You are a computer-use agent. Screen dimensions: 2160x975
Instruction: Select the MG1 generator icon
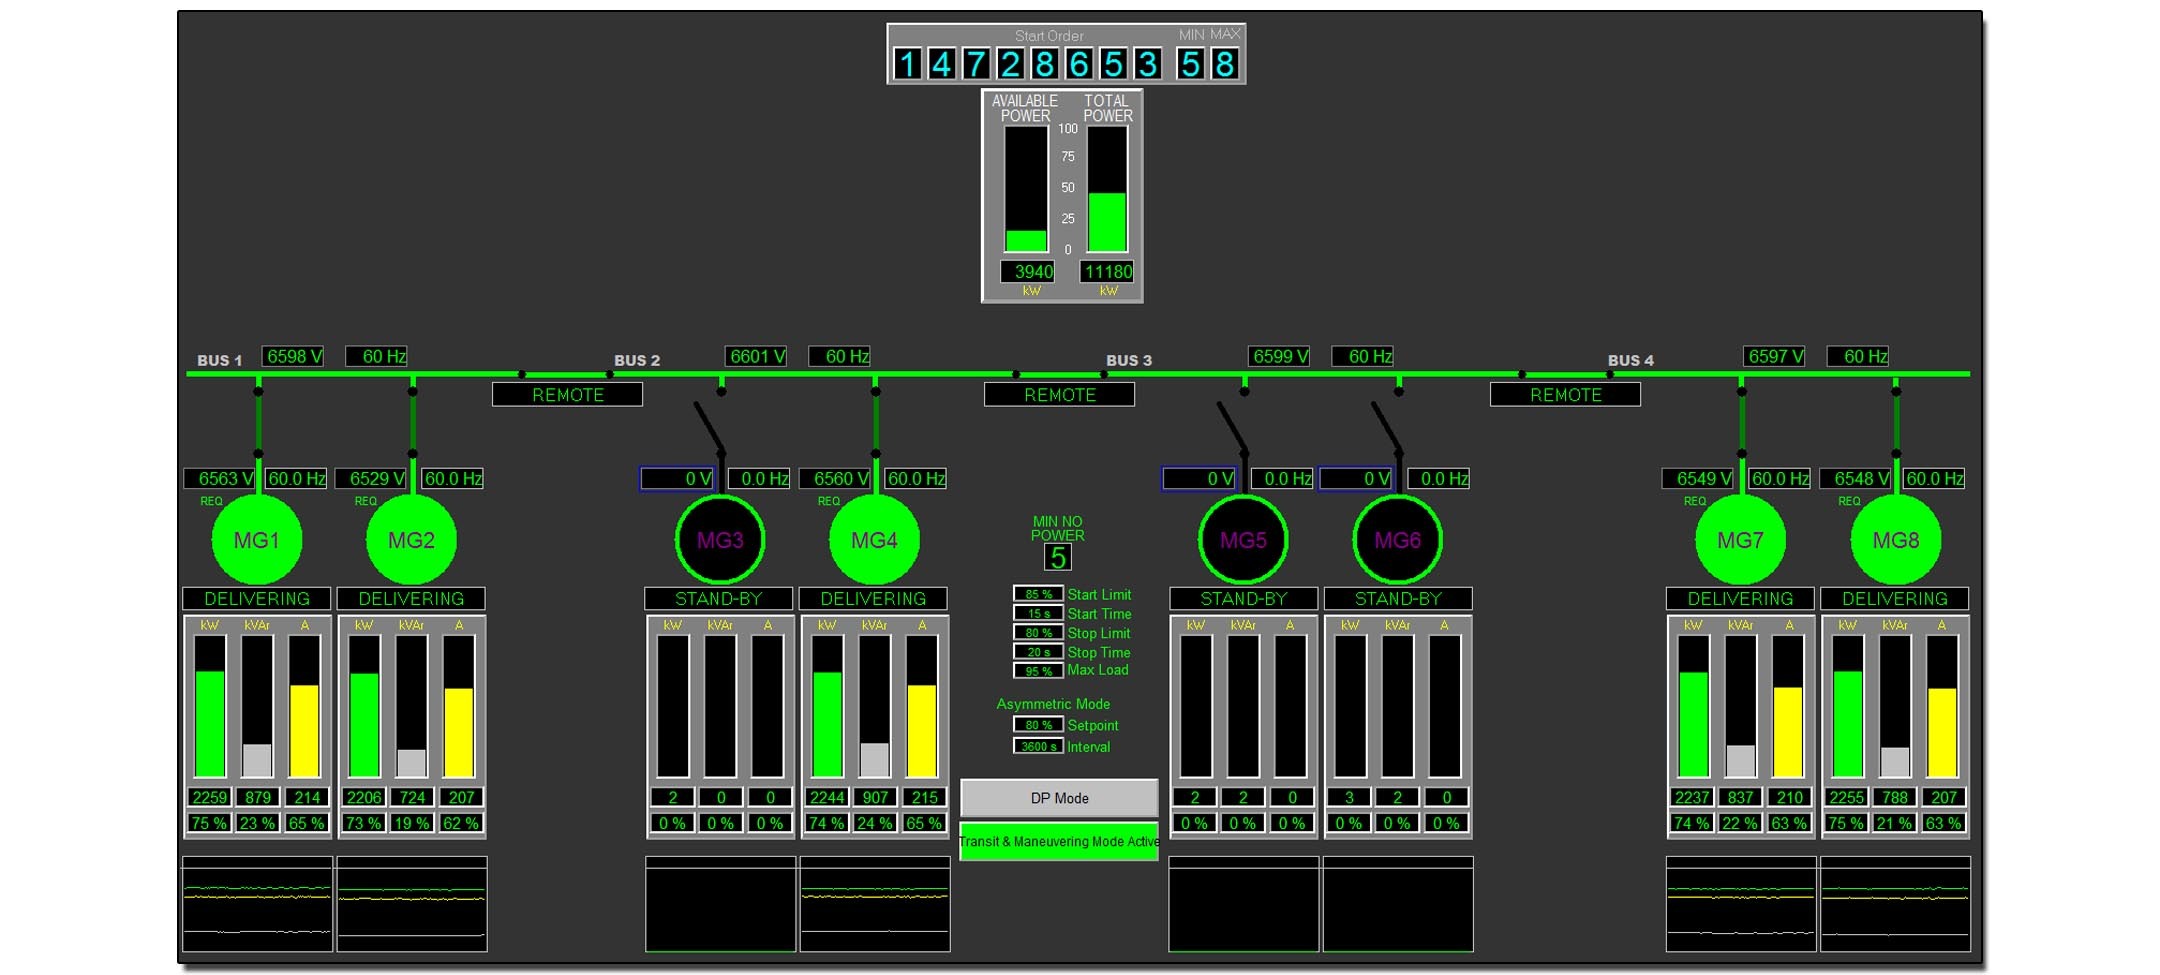(x=256, y=540)
